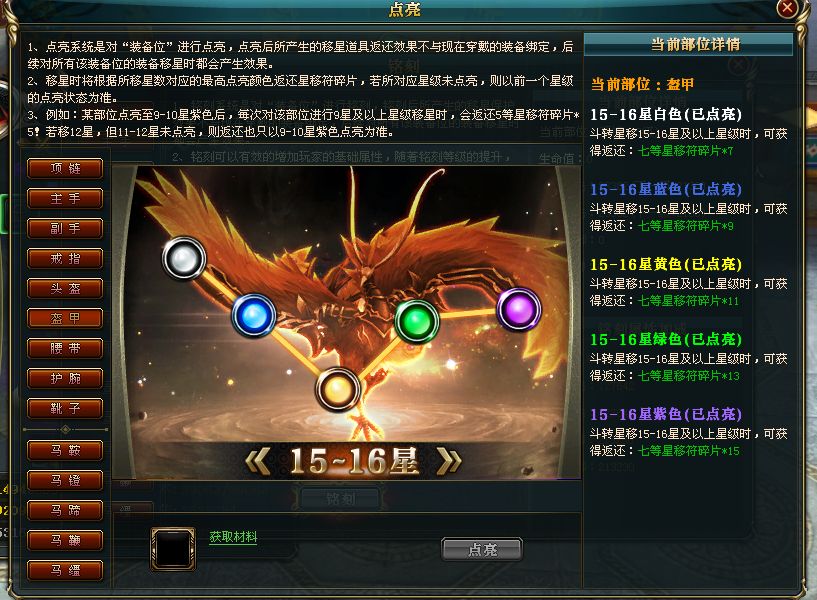The height and width of the screenshot is (600, 817).
Task: Select the 盔甲 slot
Action: (x=65, y=318)
